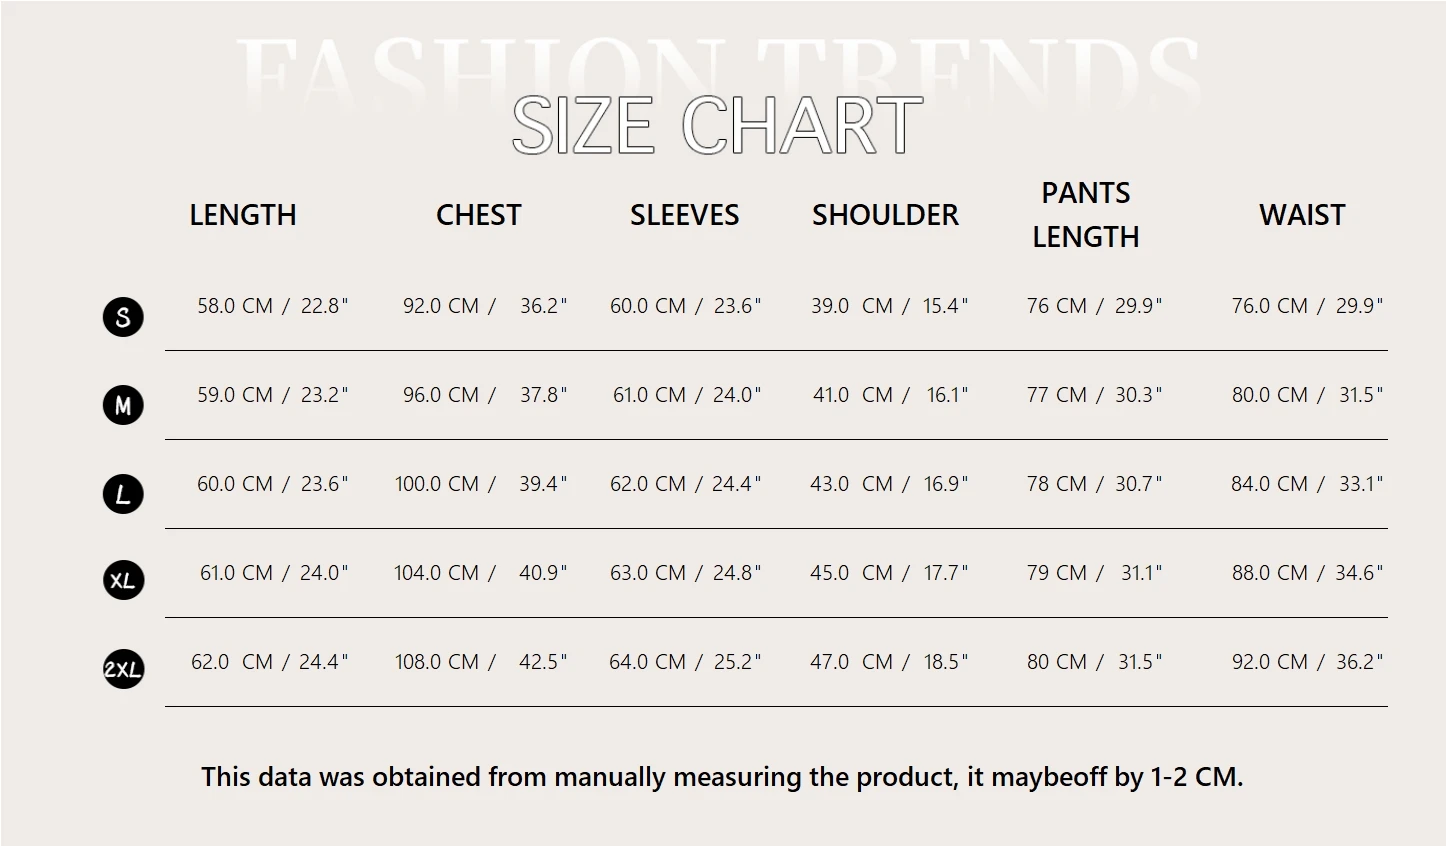Select the WAIST column header
Viewport: 1446px width, 846px height.
[x=1301, y=215]
